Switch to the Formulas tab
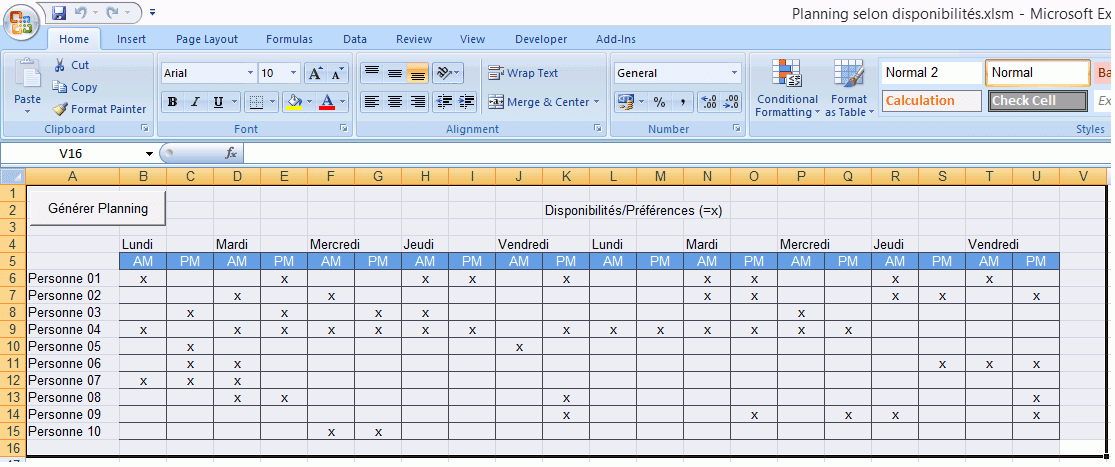Viewport: 1115px width, 467px height. coord(289,39)
